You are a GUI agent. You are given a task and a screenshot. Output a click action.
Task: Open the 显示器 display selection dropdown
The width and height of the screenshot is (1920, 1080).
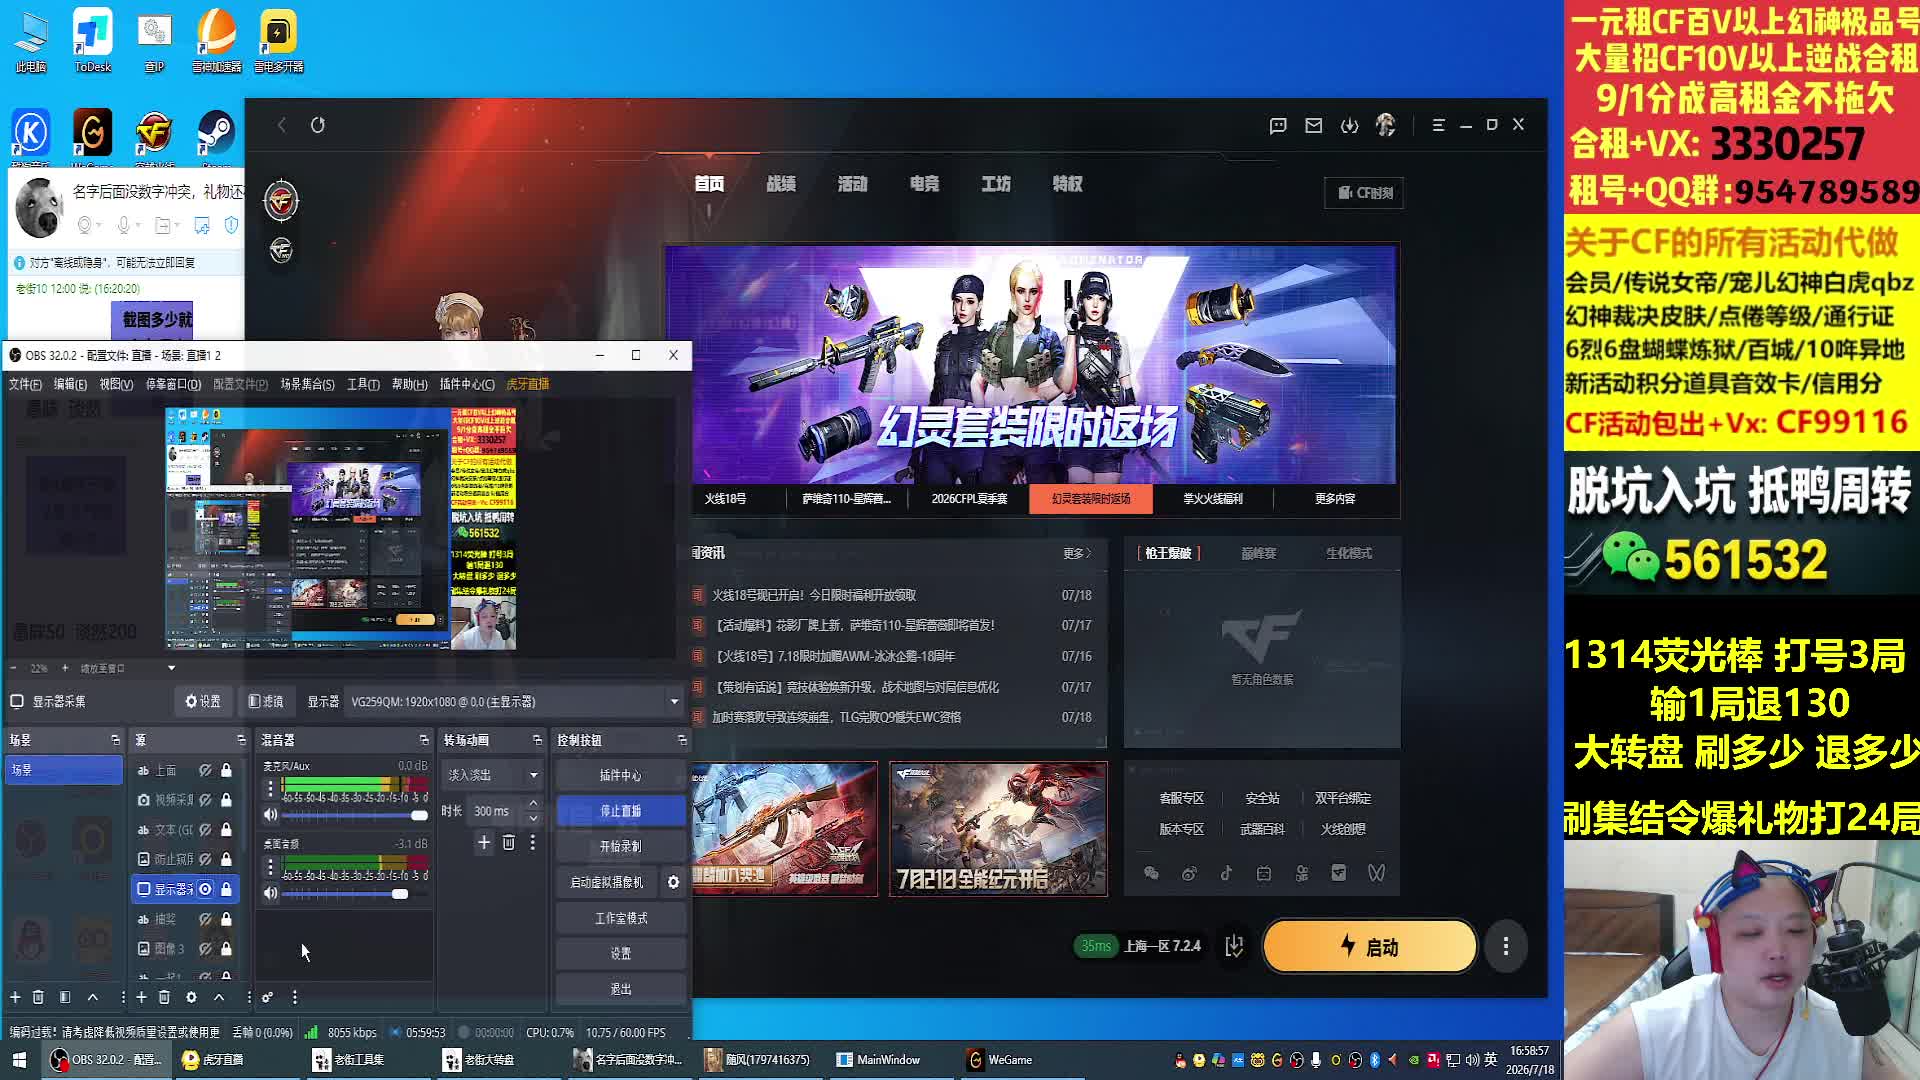click(x=514, y=702)
